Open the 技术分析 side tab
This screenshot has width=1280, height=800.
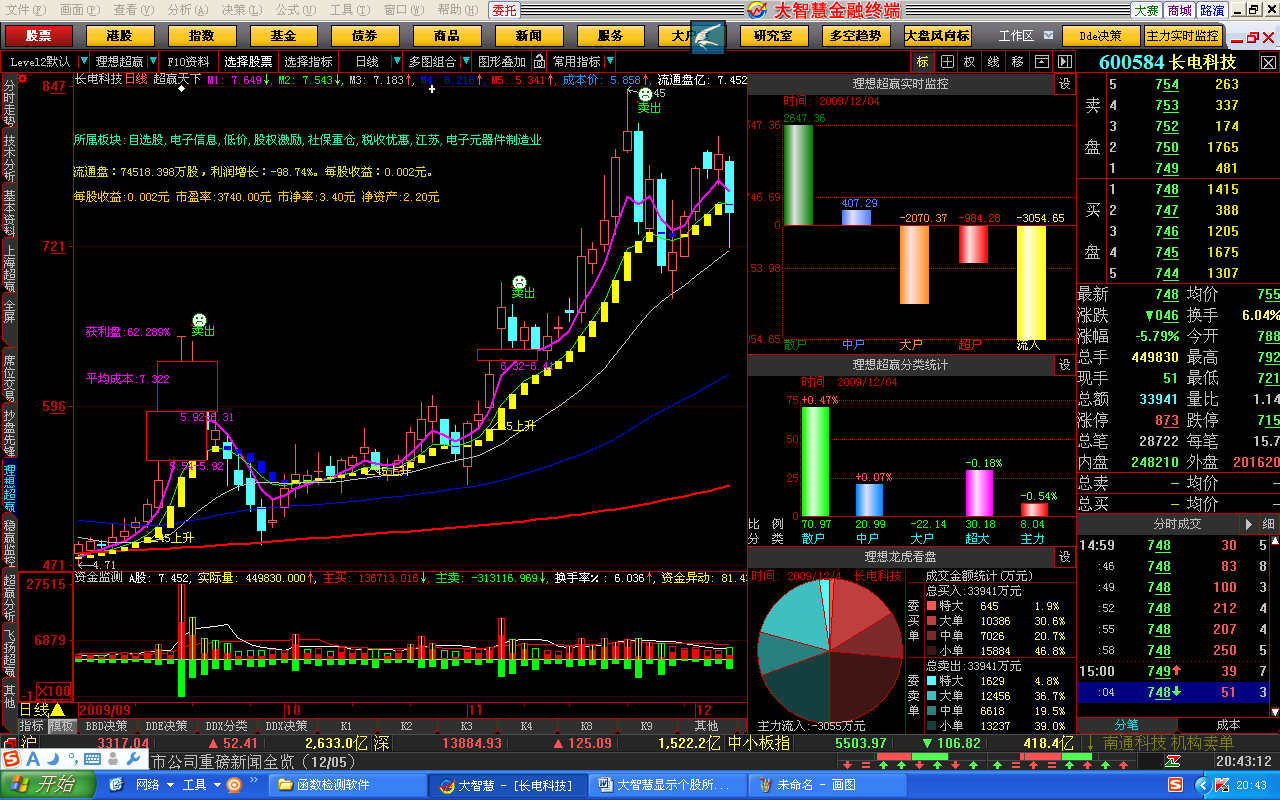coord(10,156)
